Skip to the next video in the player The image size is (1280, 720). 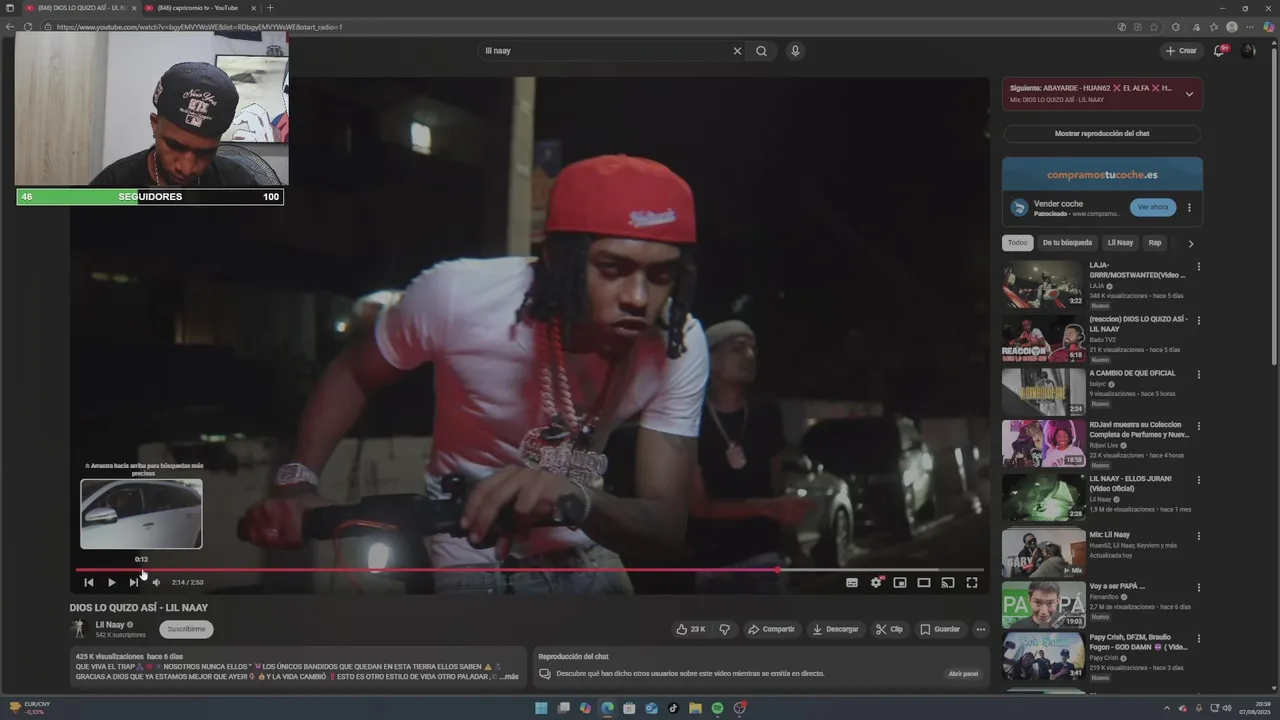134,582
